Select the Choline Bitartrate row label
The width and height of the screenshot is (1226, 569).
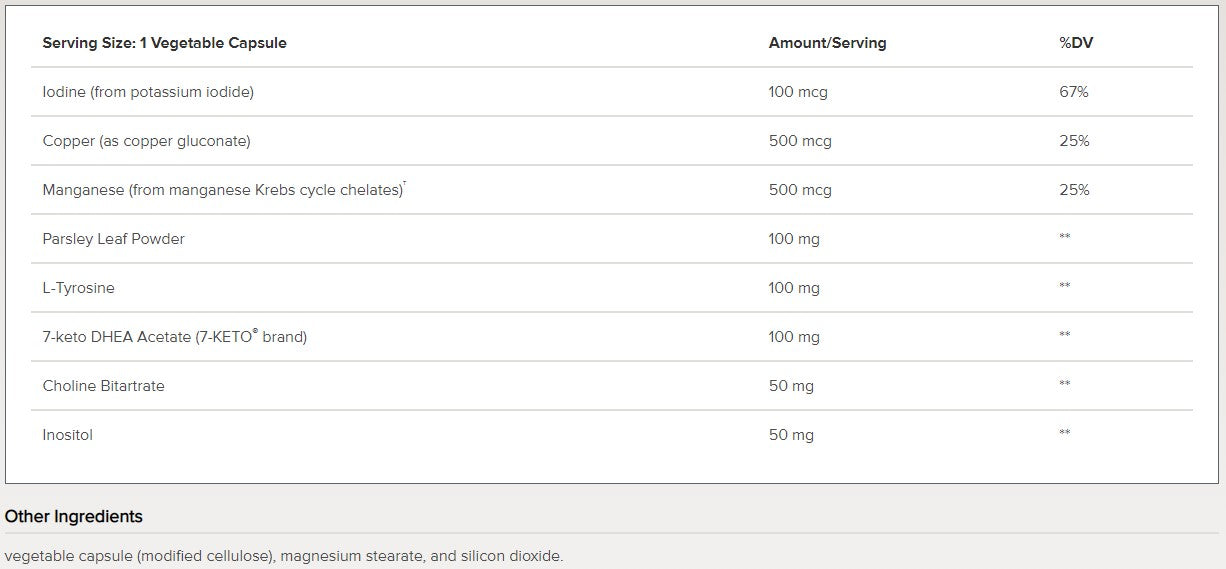click(x=103, y=386)
